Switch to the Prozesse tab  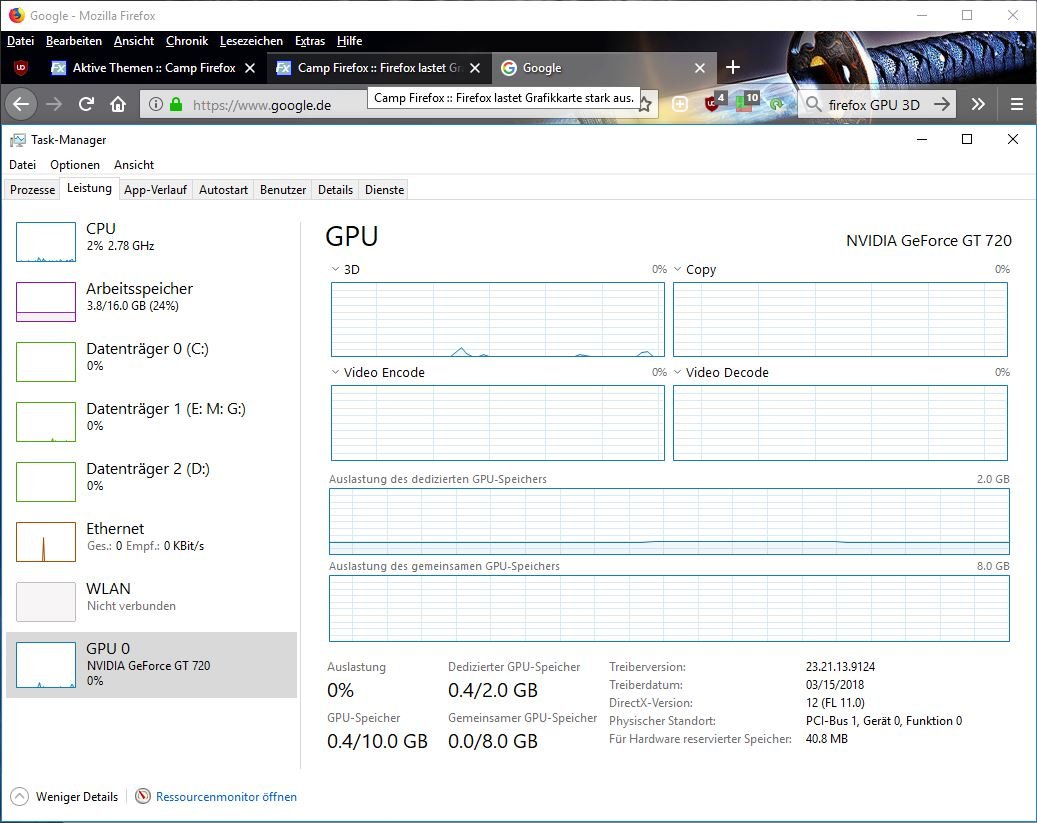(33, 190)
